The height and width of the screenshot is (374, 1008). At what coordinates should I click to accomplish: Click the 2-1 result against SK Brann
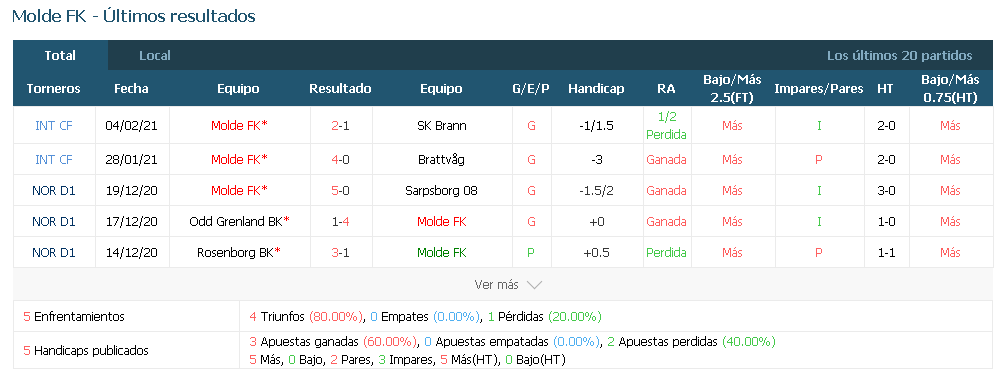click(x=340, y=126)
